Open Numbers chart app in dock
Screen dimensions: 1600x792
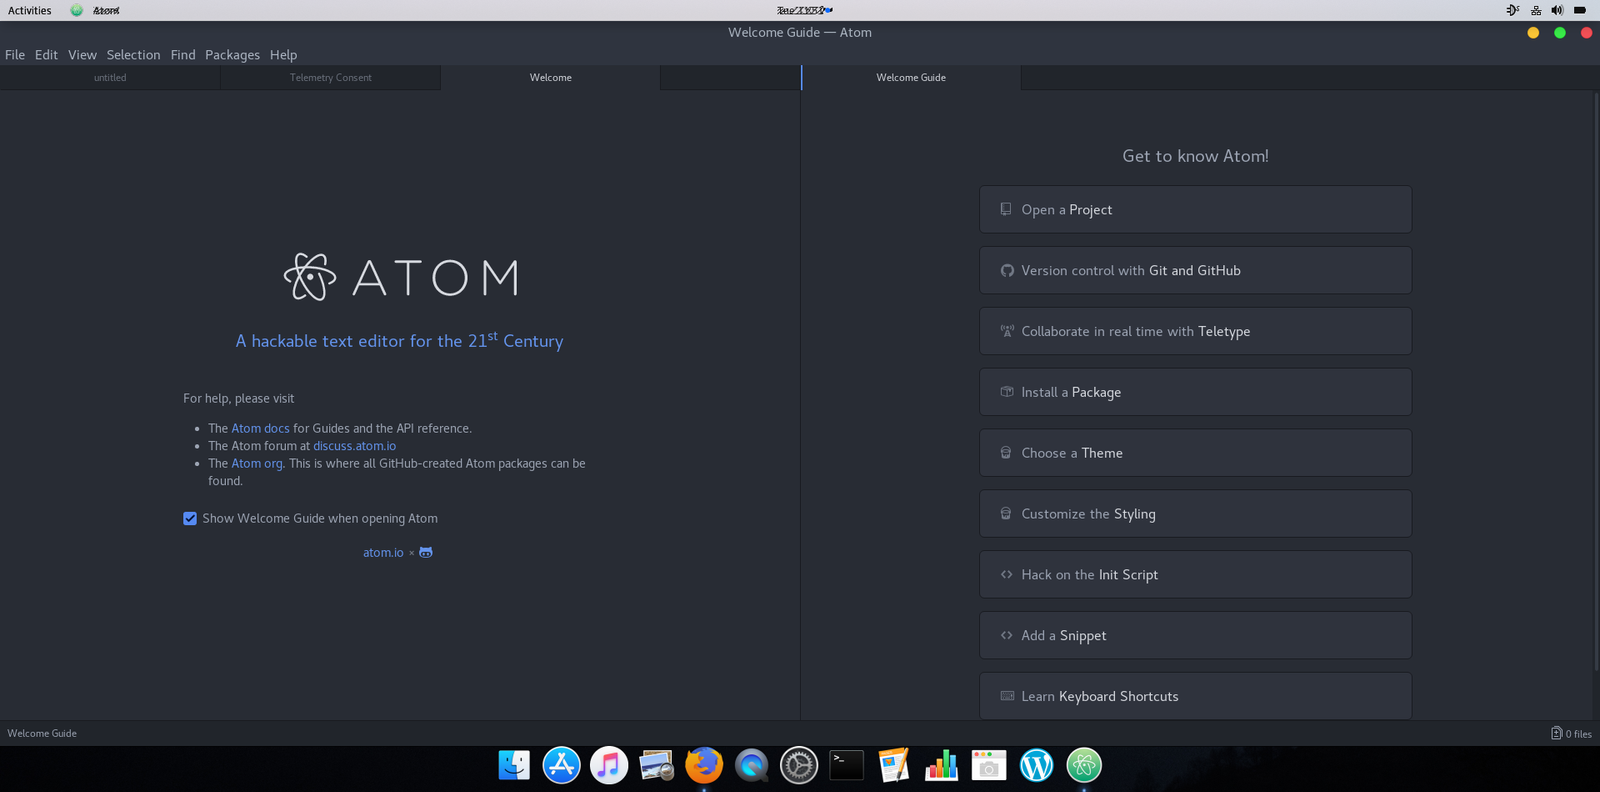click(941, 765)
